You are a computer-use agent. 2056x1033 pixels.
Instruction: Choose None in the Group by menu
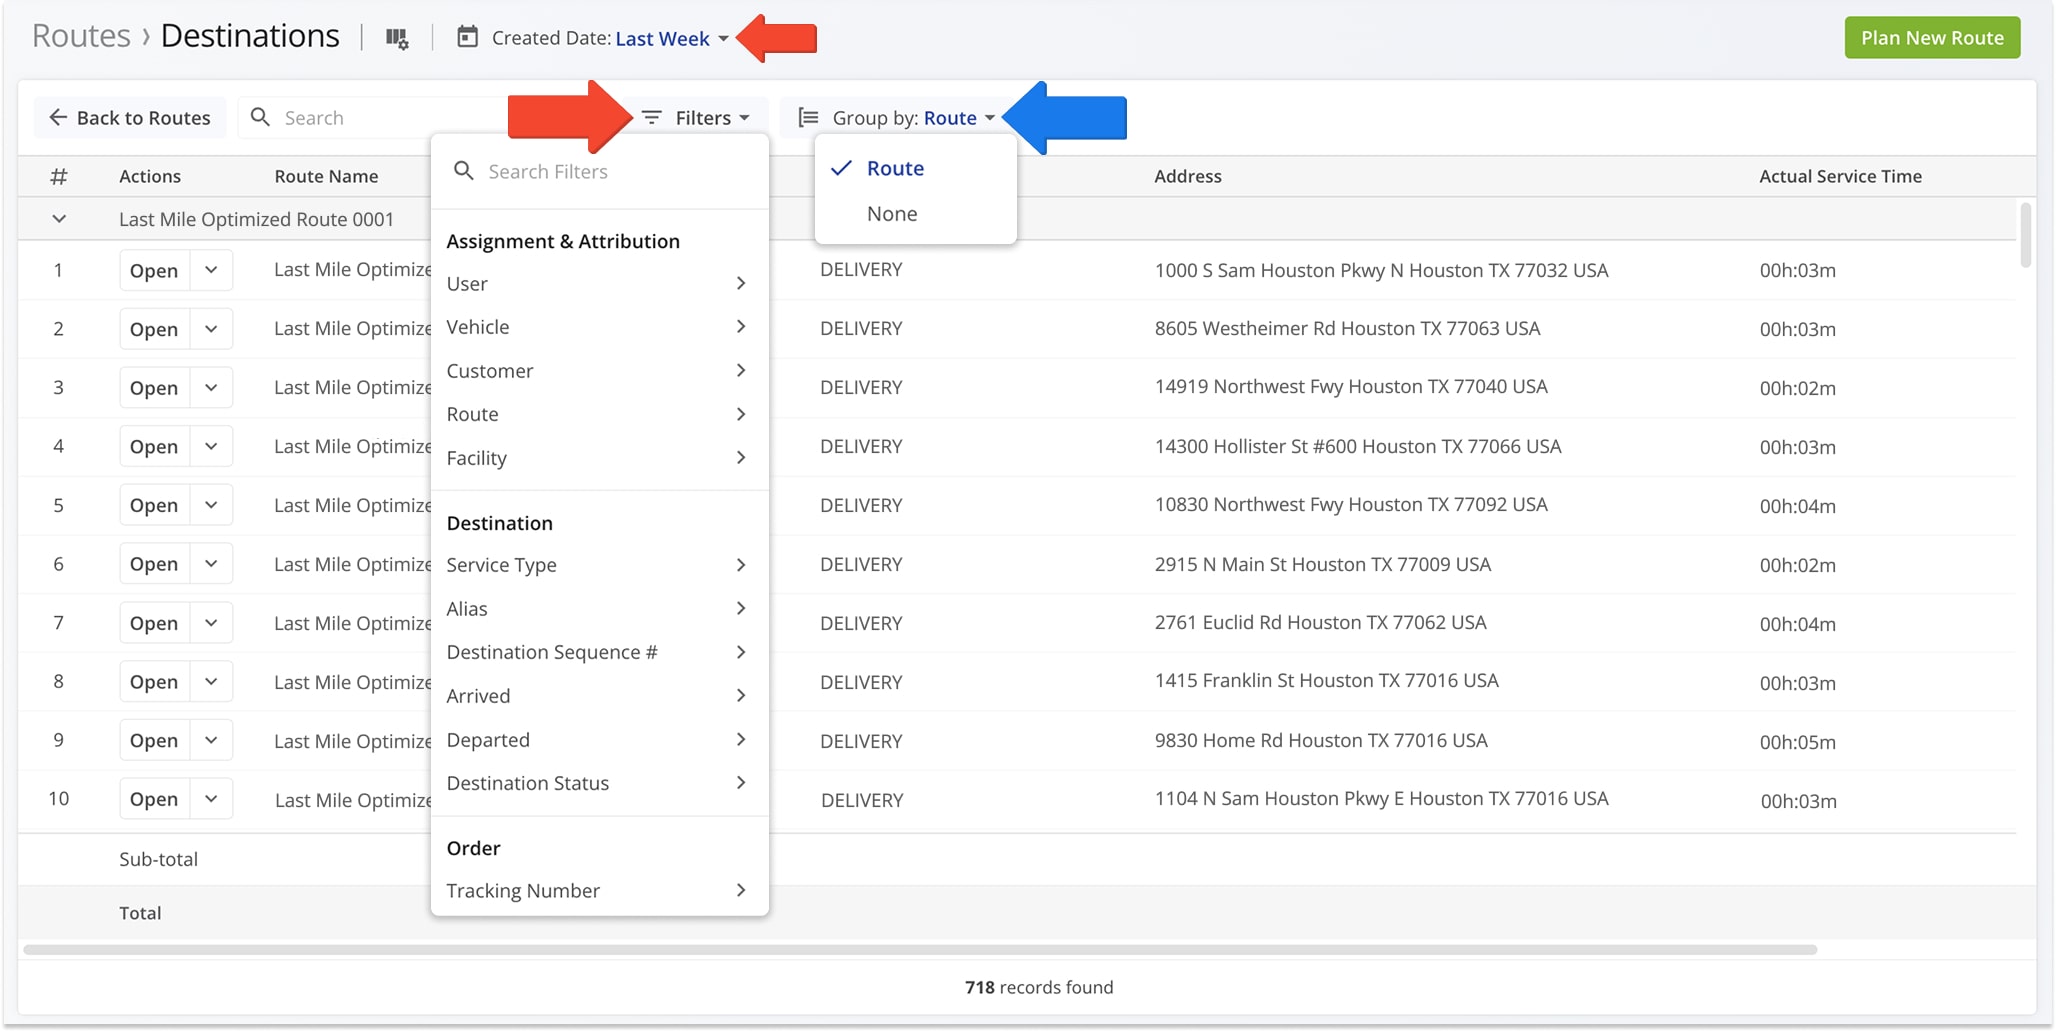(891, 213)
